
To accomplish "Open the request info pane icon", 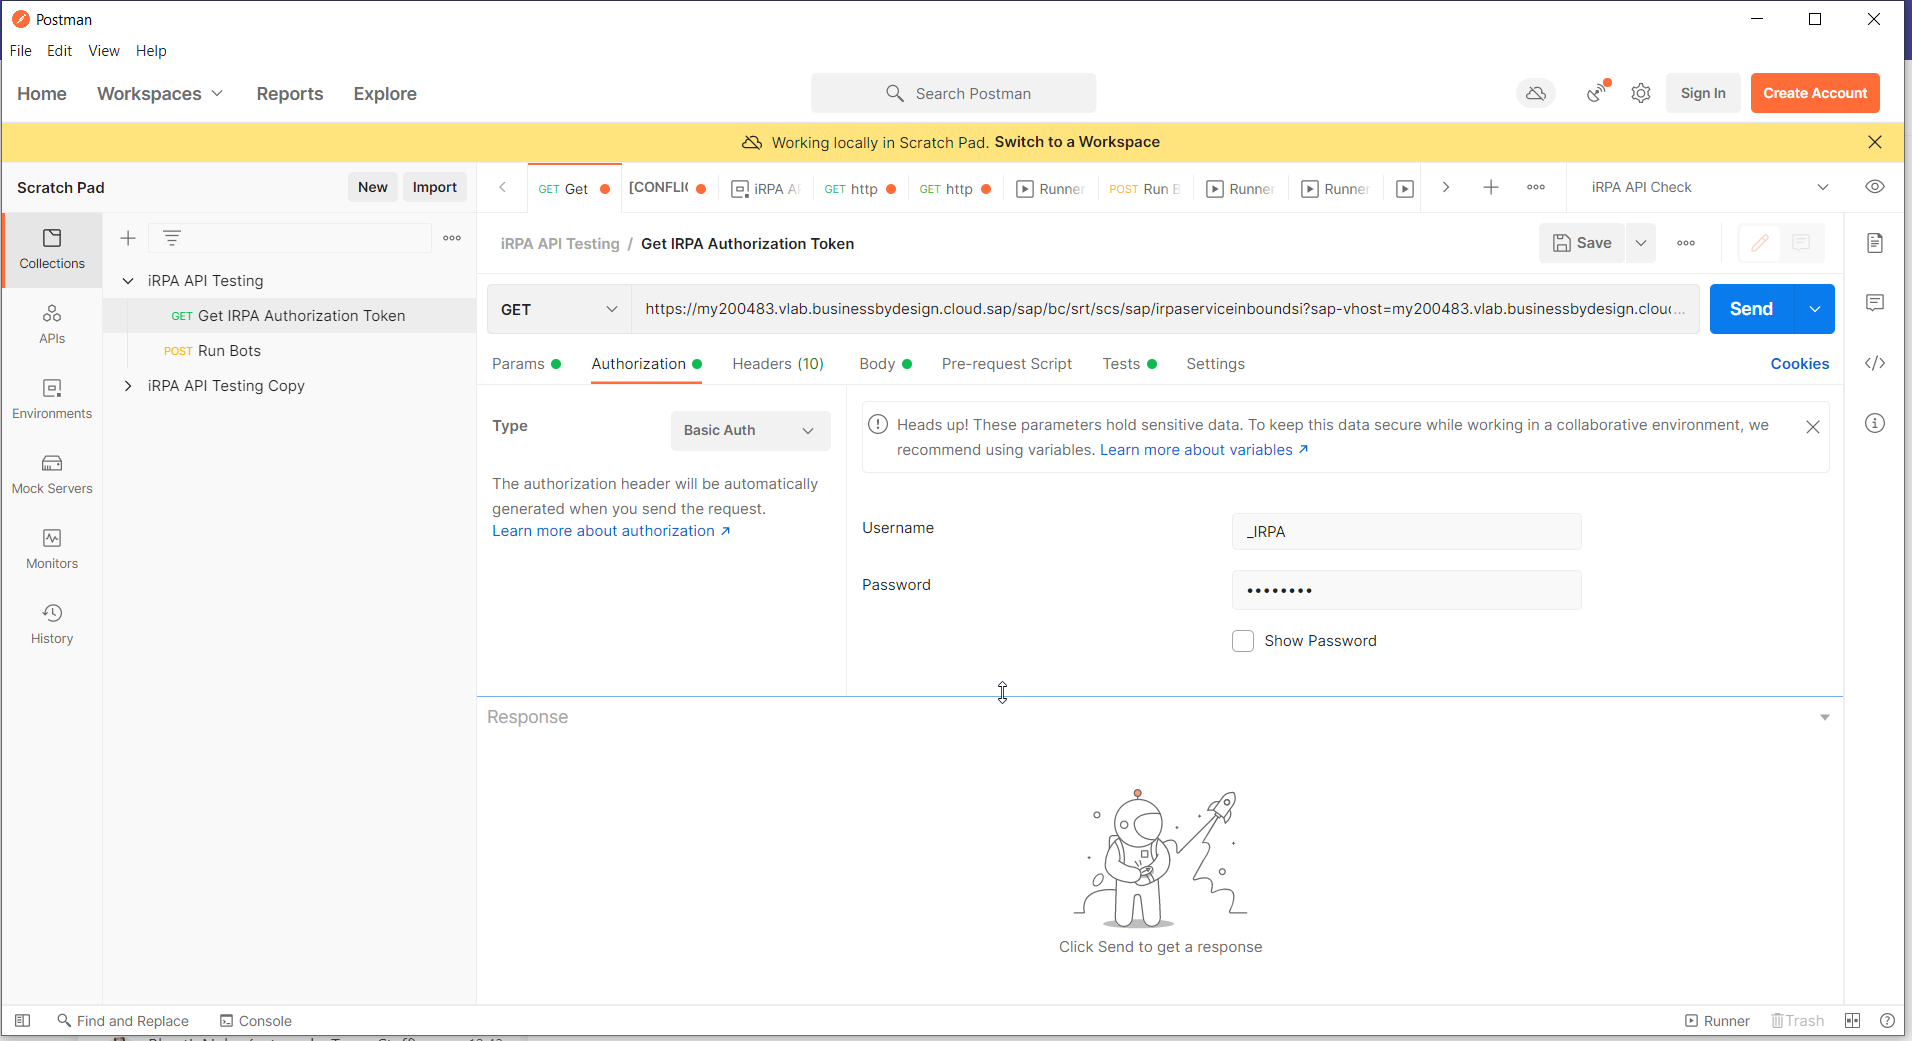I will coord(1875,423).
